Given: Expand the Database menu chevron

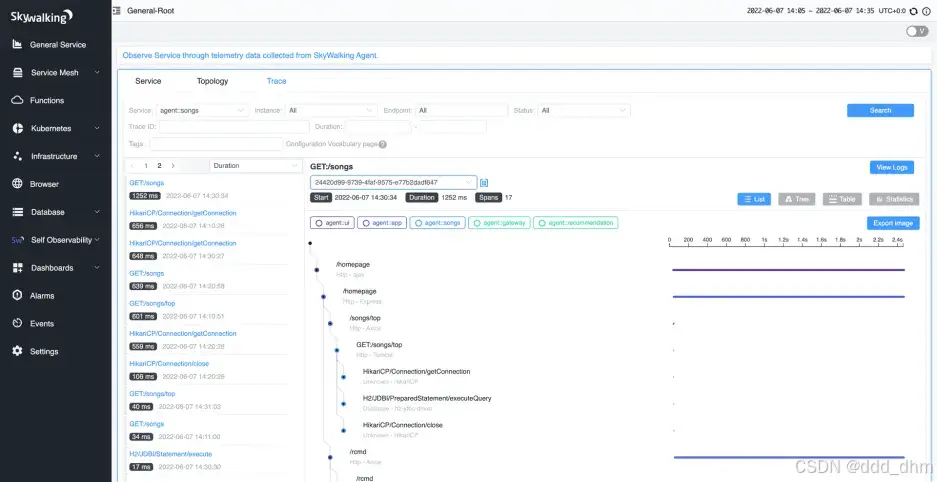Looking at the screenshot, I should 97,212.
